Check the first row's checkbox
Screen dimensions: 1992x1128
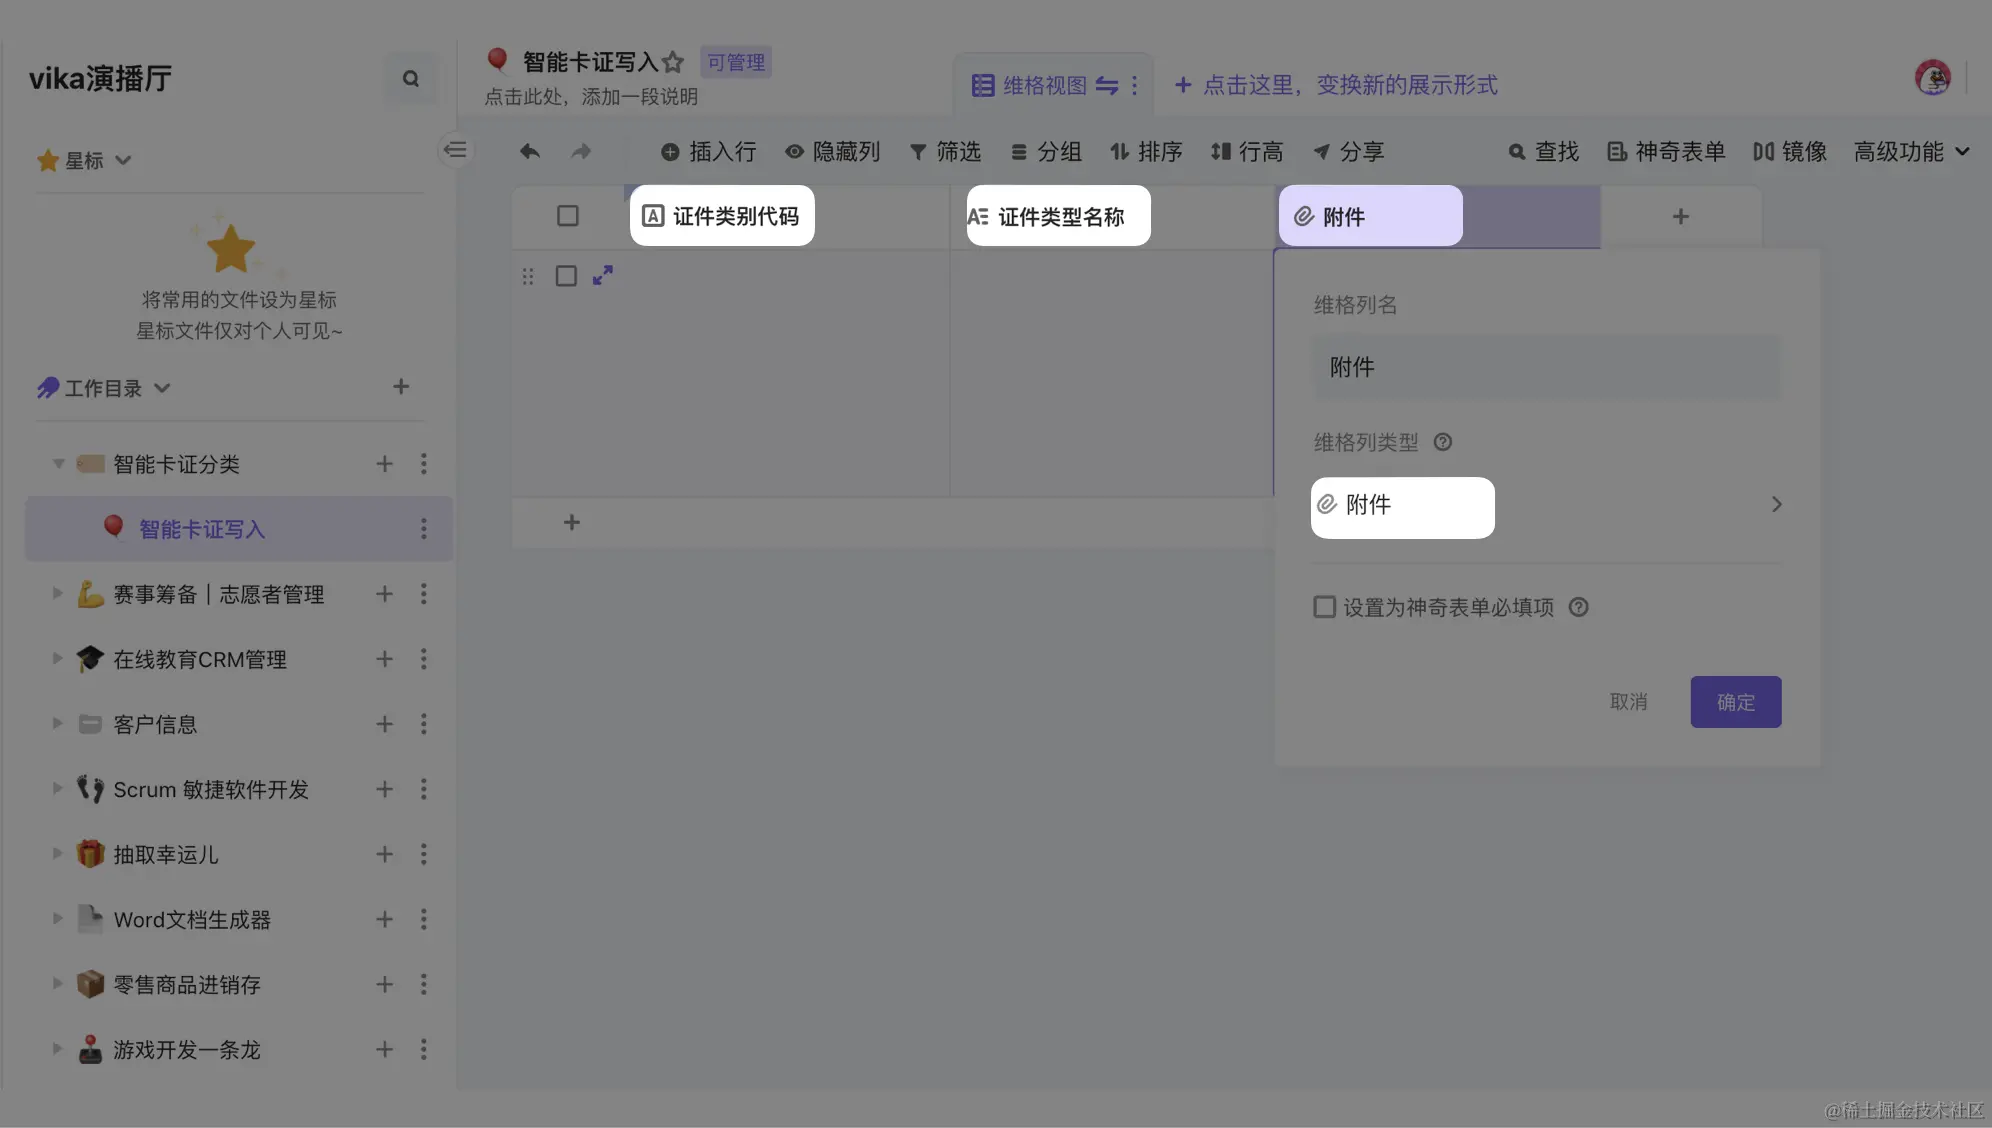pos(566,276)
